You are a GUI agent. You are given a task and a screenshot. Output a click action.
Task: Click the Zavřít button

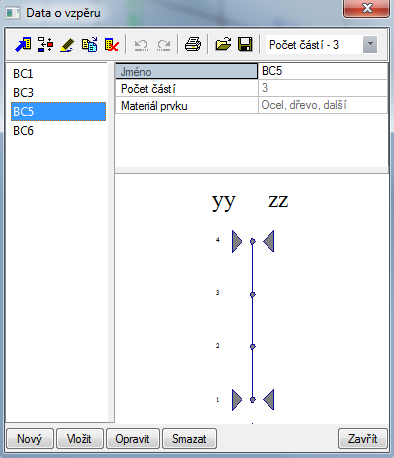tap(363, 439)
